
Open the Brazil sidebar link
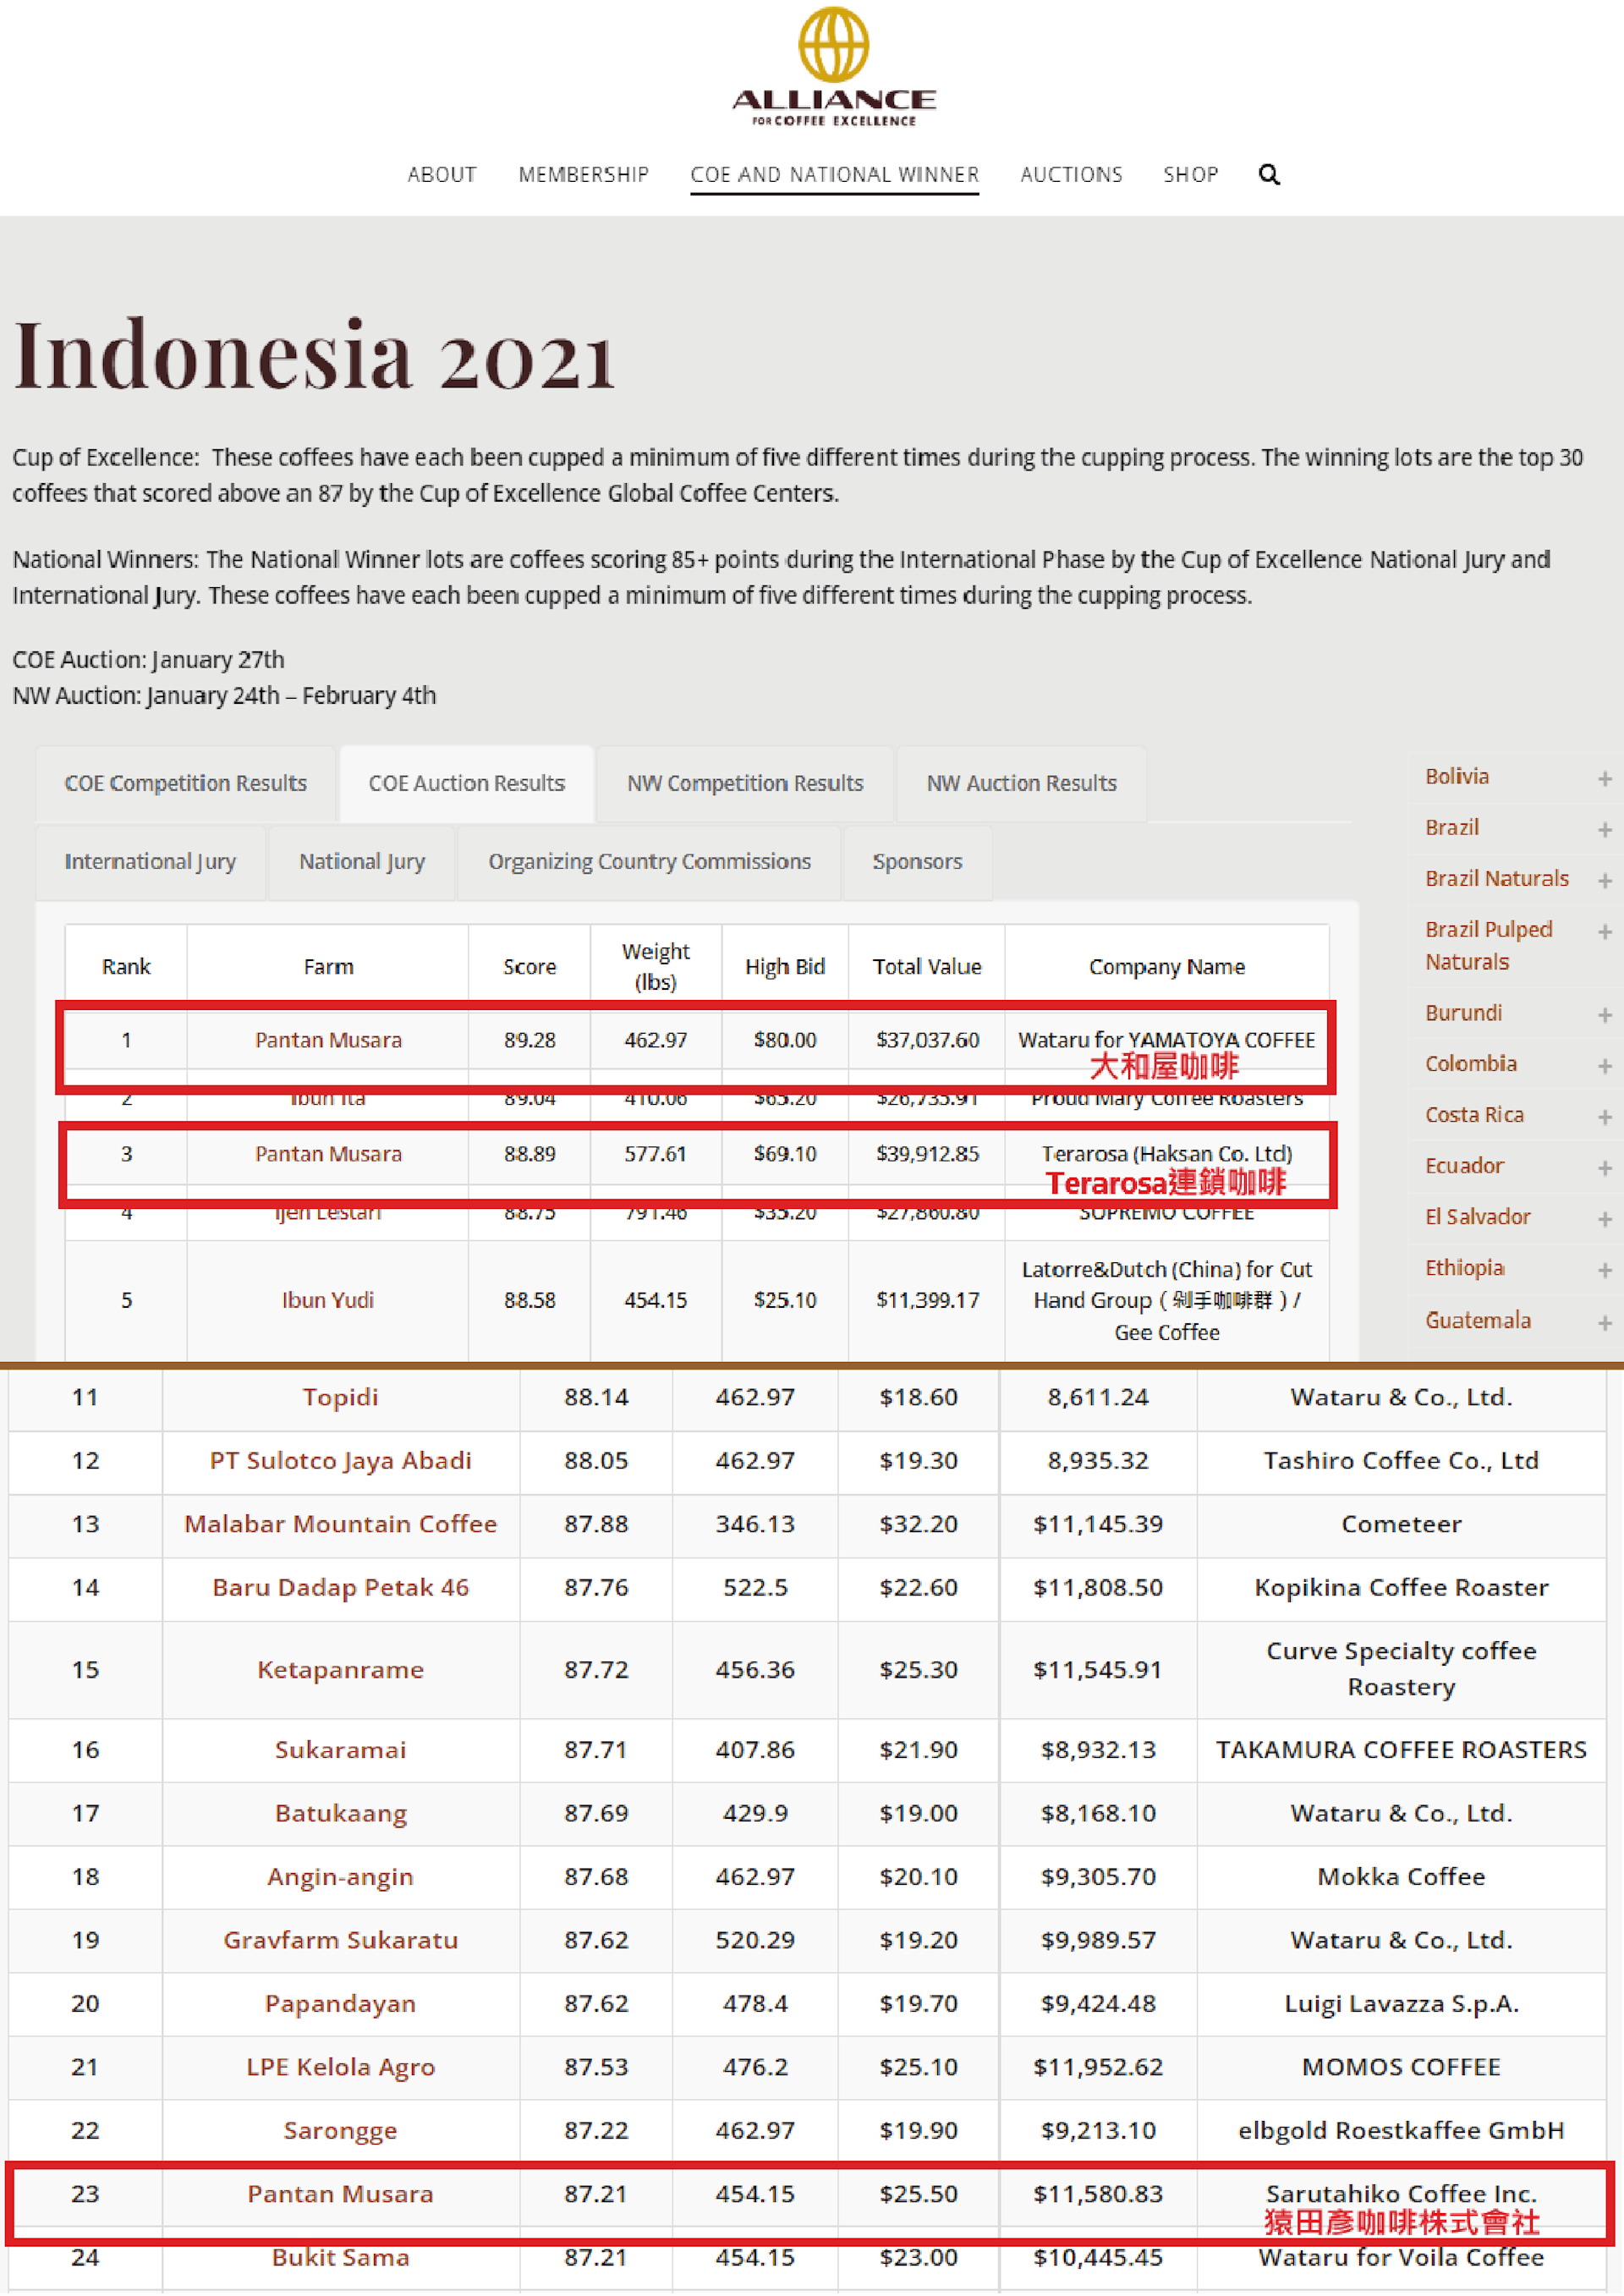pos(1452,828)
